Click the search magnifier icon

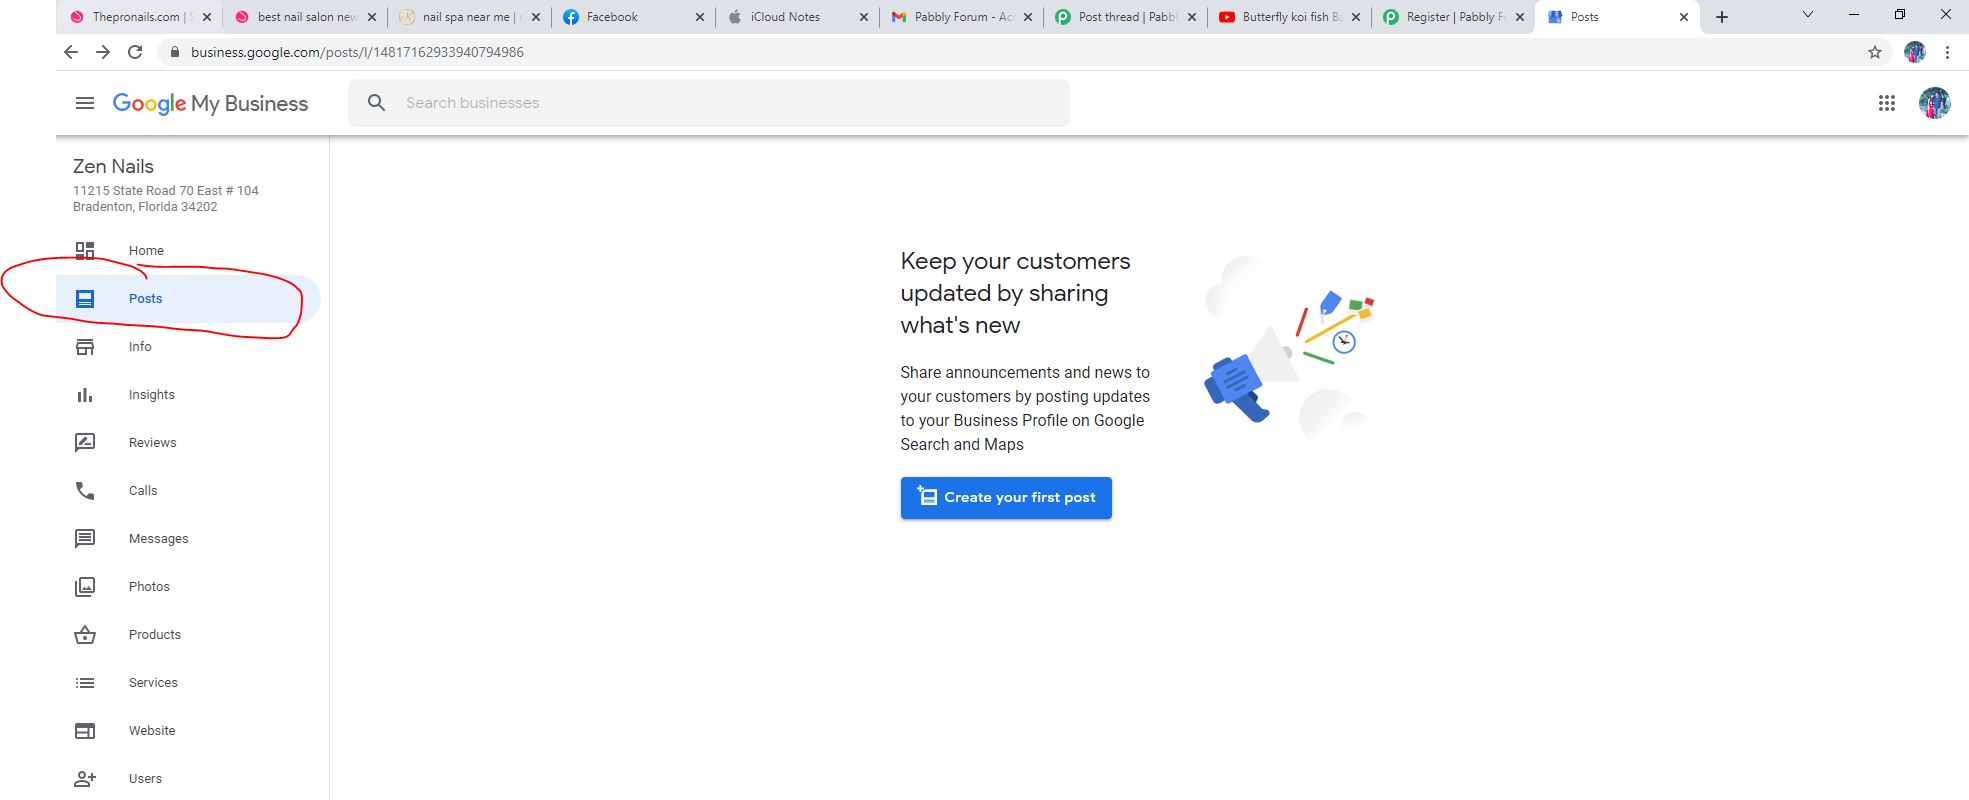376,102
